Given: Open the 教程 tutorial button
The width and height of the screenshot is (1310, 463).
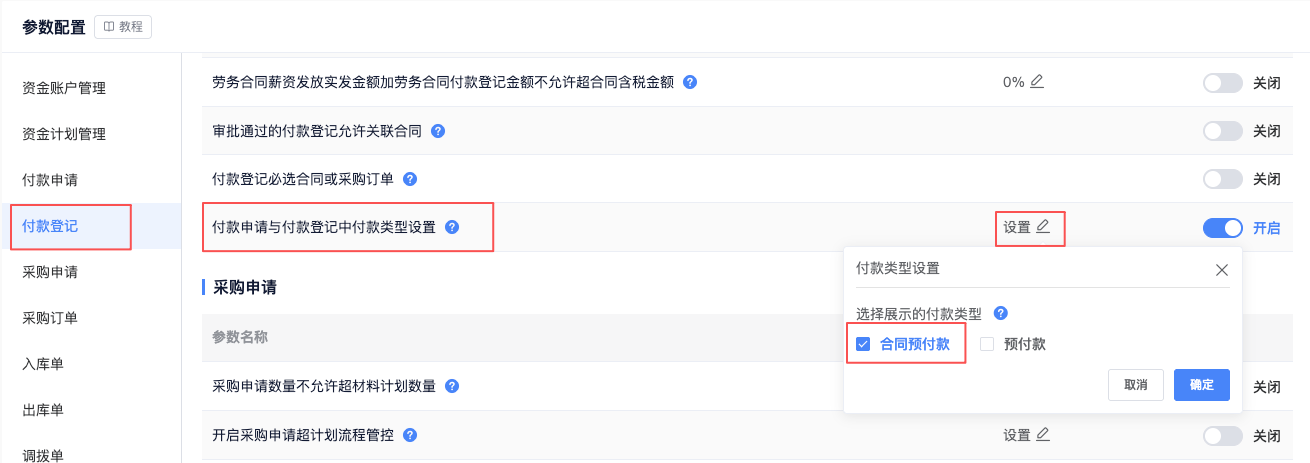Looking at the screenshot, I should coord(123,27).
